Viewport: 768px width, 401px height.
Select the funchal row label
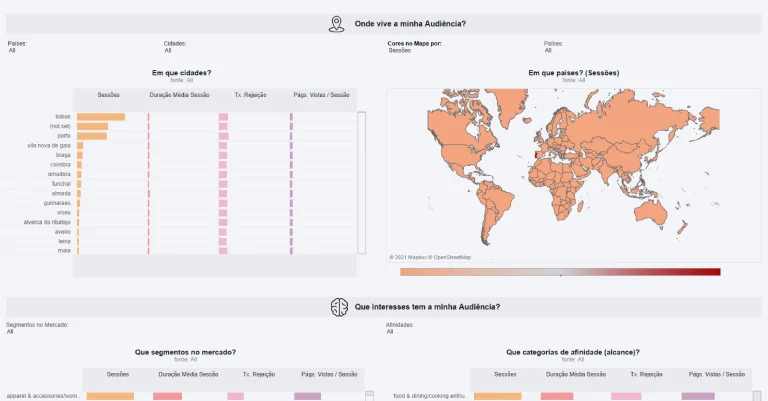[61, 184]
